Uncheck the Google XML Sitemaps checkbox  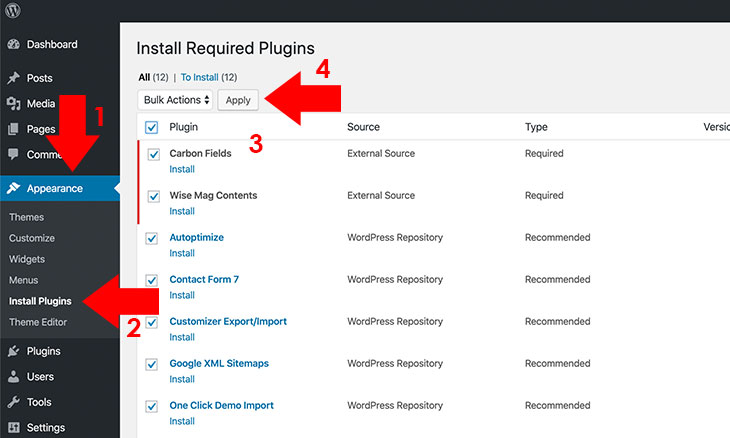151,364
